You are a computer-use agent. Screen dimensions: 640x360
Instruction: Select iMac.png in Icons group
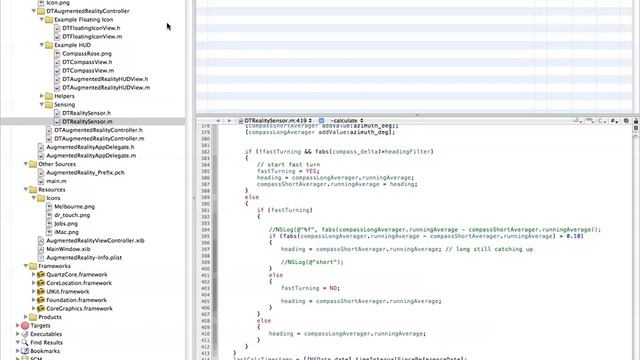[x=67, y=232]
